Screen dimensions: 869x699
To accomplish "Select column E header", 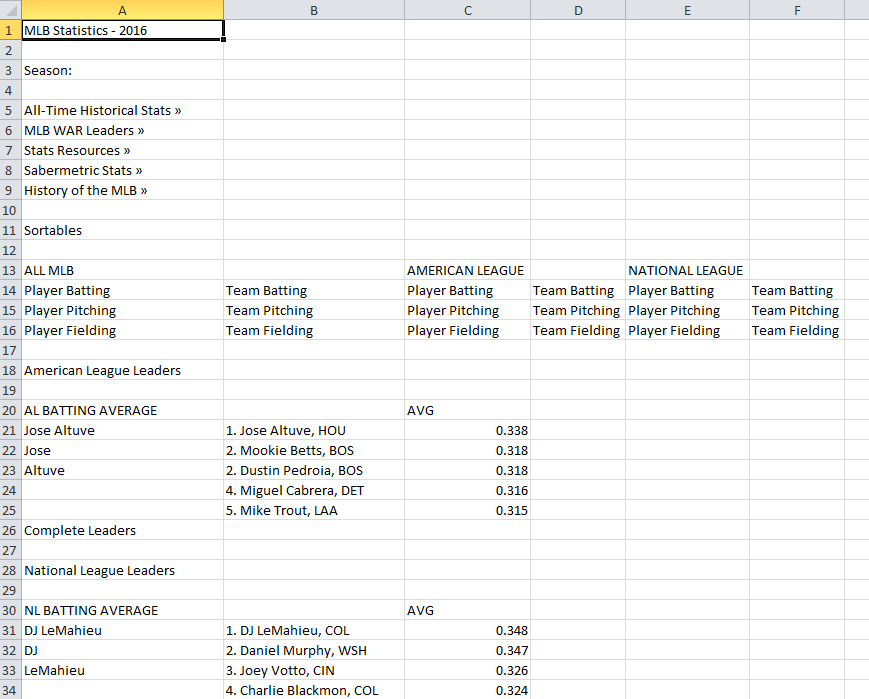I will pyautogui.click(x=687, y=9).
